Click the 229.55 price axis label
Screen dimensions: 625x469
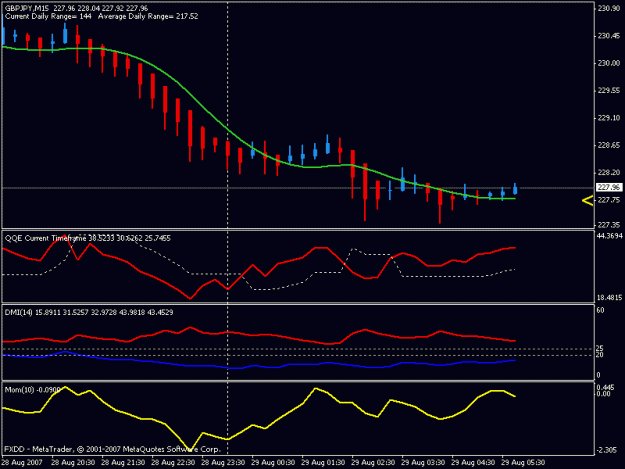tap(609, 91)
